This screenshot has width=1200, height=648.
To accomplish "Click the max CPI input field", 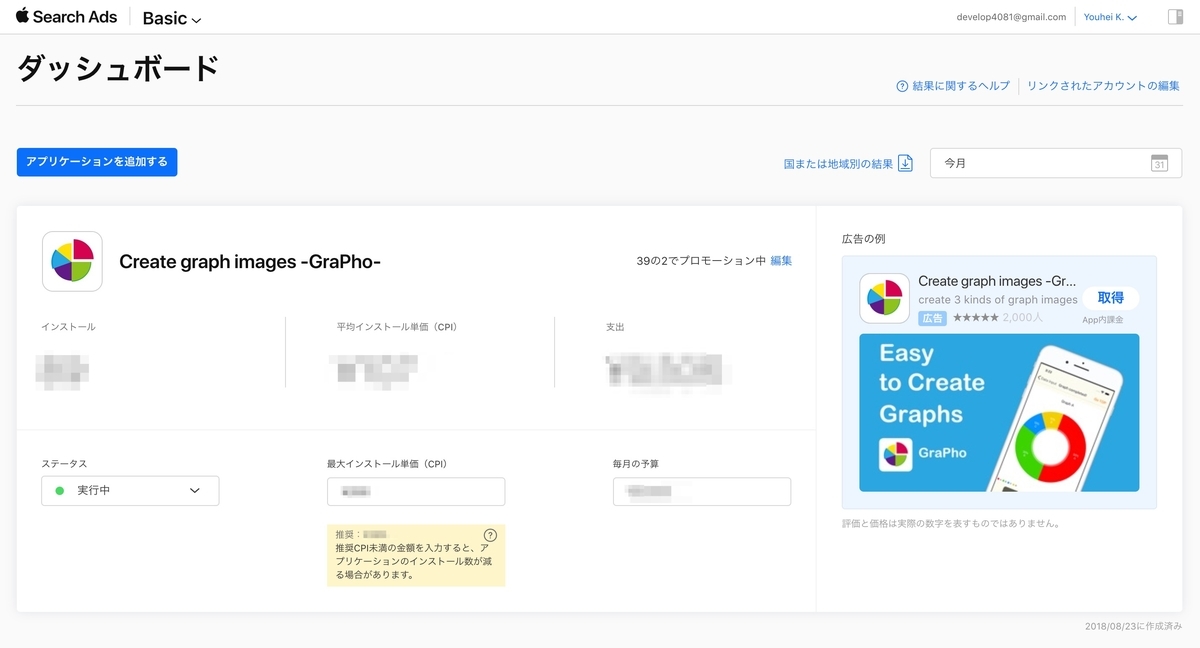I will (416, 492).
